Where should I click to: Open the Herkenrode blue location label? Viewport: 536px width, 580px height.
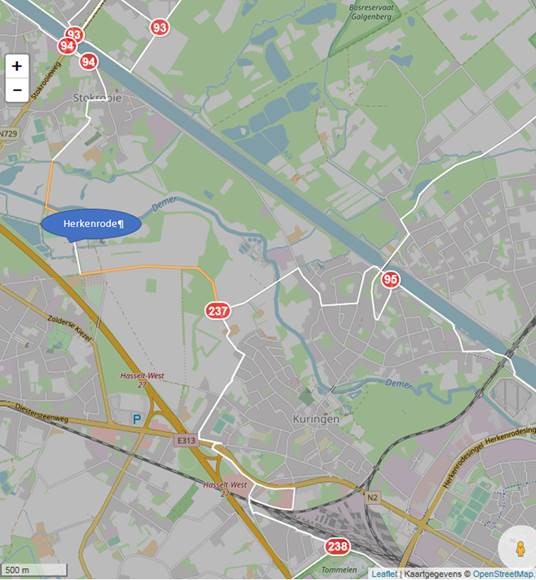[x=91, y=224]
